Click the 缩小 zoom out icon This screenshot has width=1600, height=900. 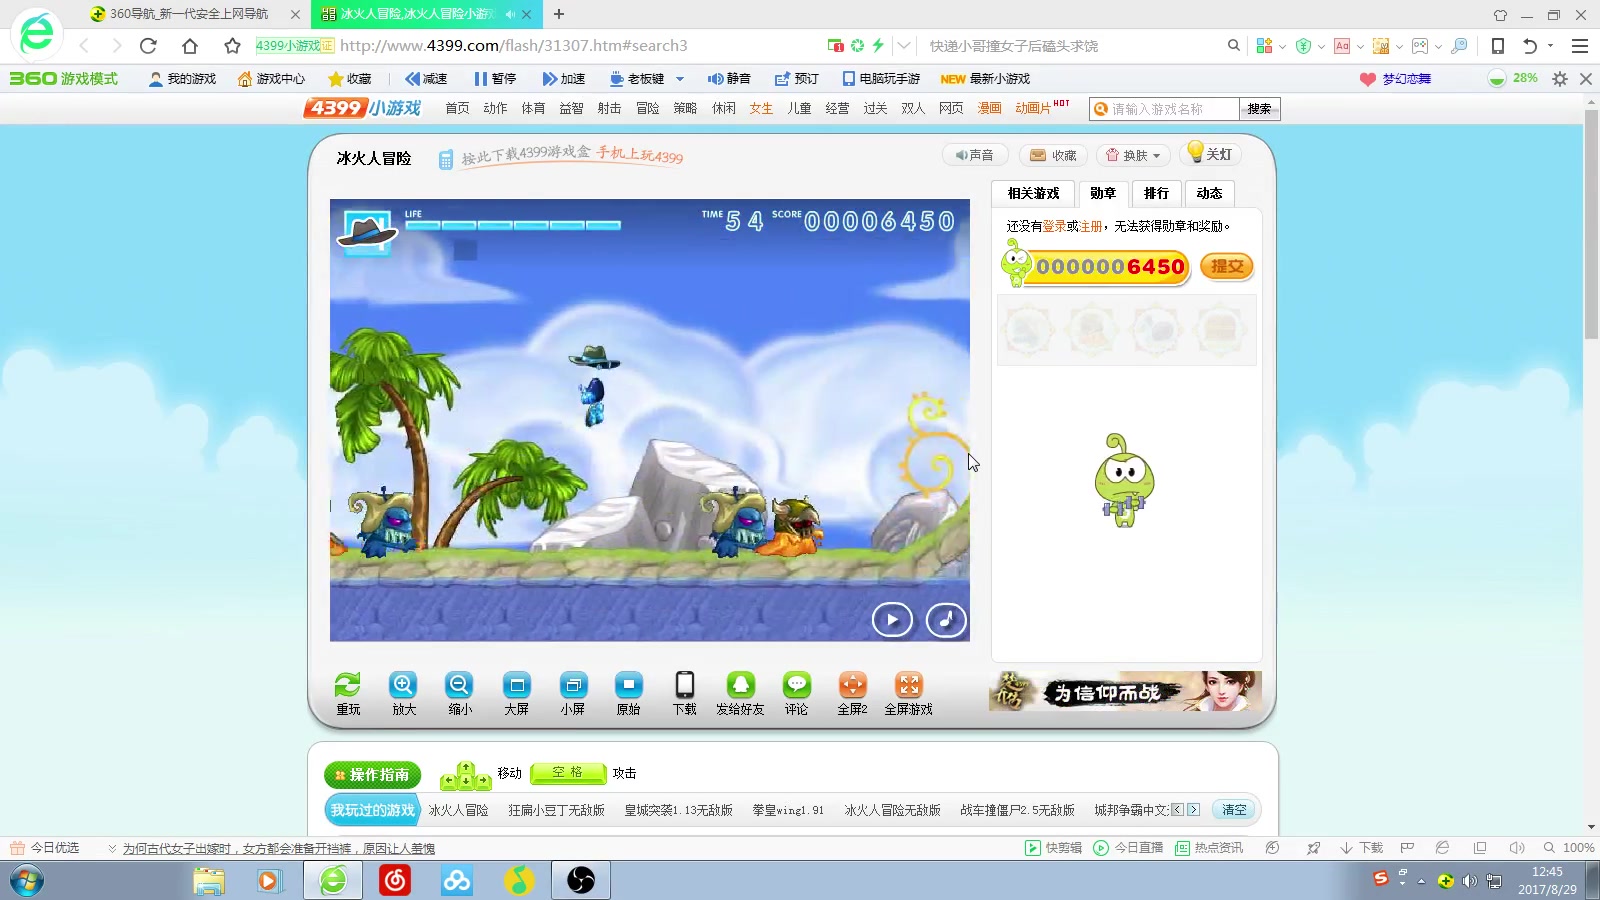point(460,693)
